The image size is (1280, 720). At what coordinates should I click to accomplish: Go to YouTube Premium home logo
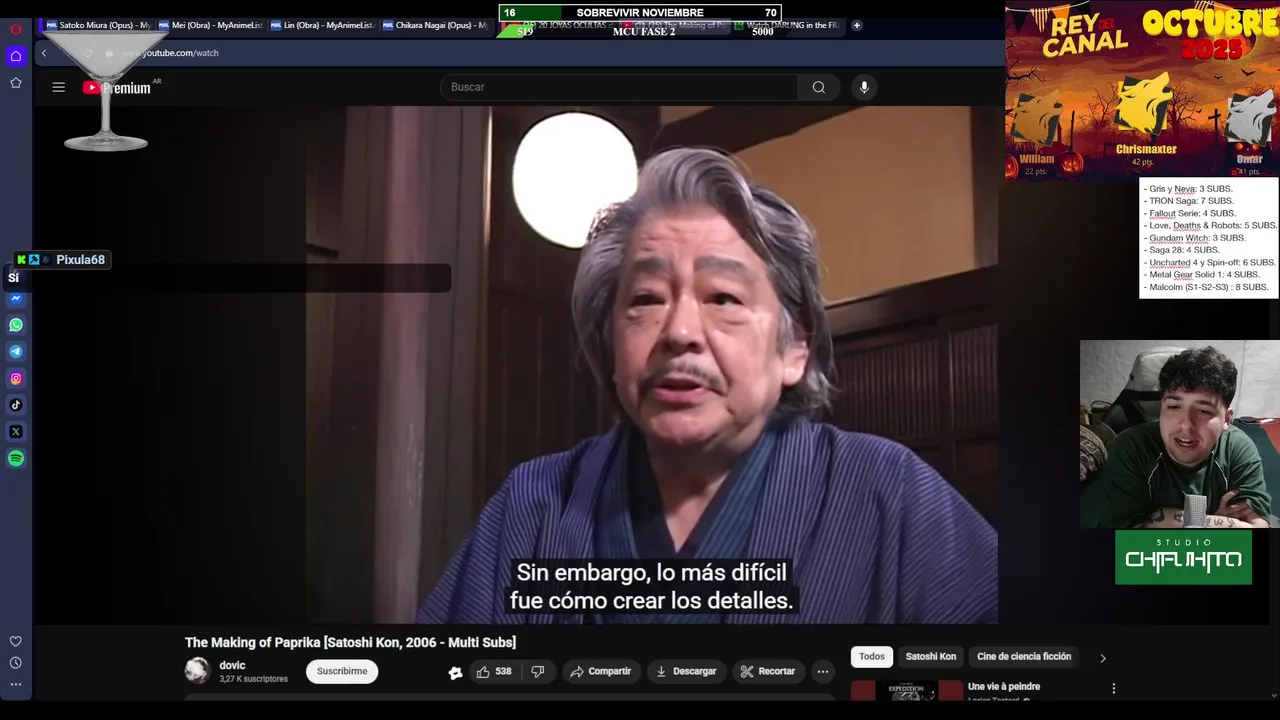119,88
